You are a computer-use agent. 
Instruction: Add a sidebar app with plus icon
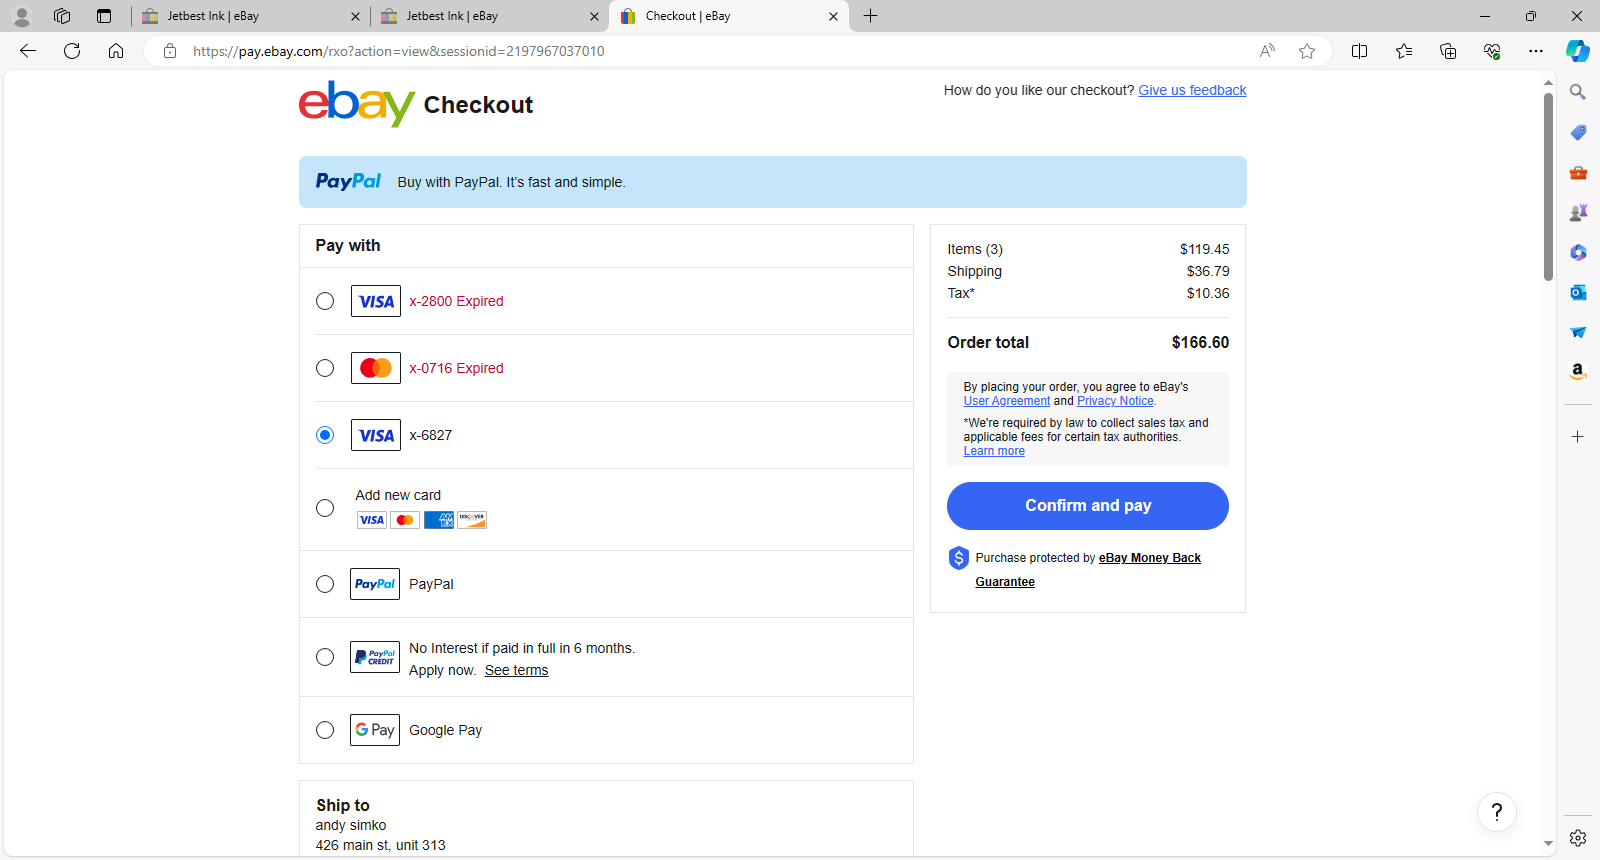coord(1578,437)
